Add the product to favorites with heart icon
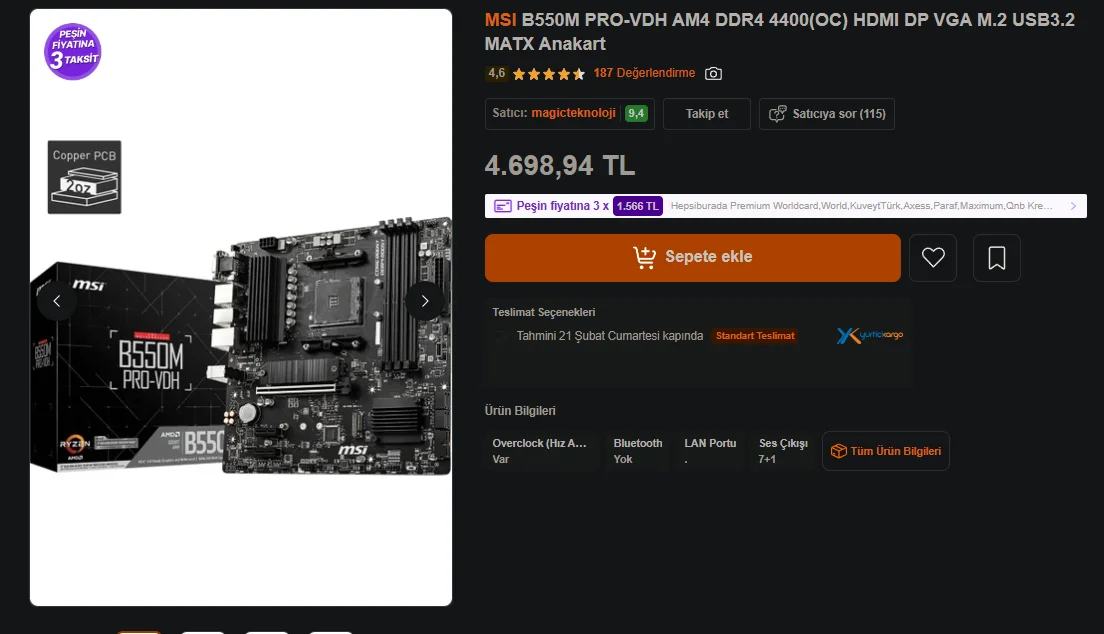This screenshot has height=634, width=1104. (933, 258)
